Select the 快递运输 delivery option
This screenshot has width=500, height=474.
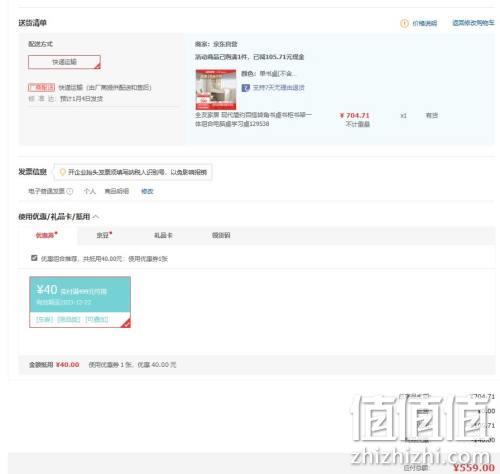point(64,62)
